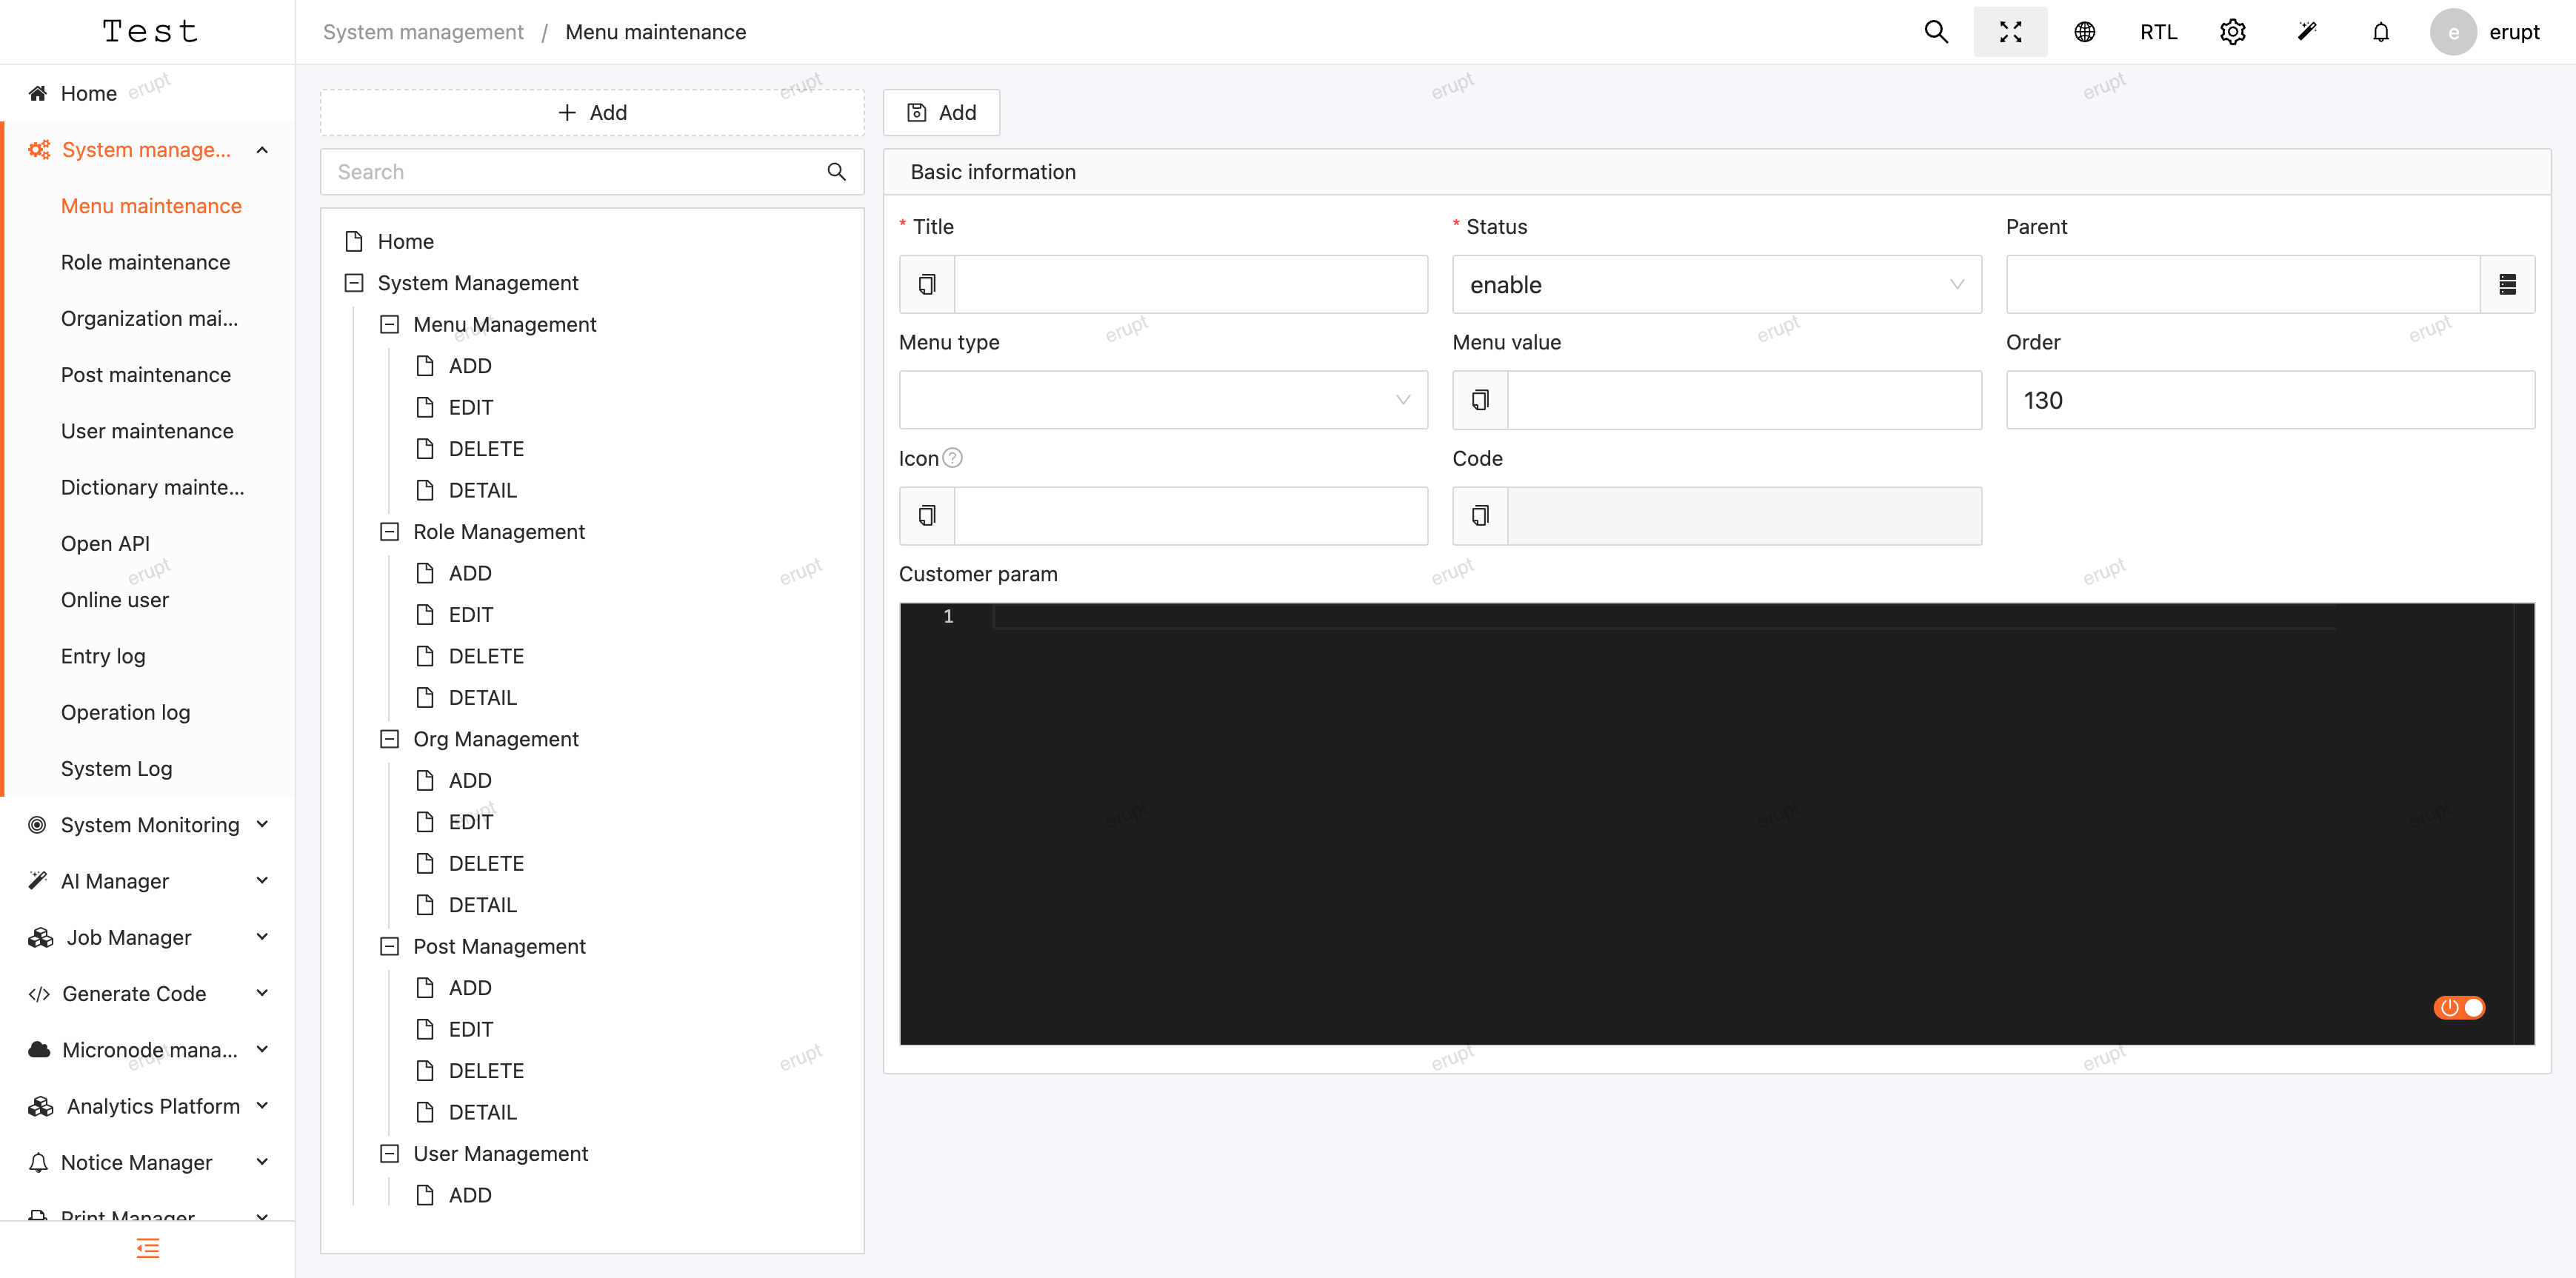Click the search magnifier in tree search box
Image resolution: width=2576 pixels, height=1278 pixels.
click(x=837, y=172)
